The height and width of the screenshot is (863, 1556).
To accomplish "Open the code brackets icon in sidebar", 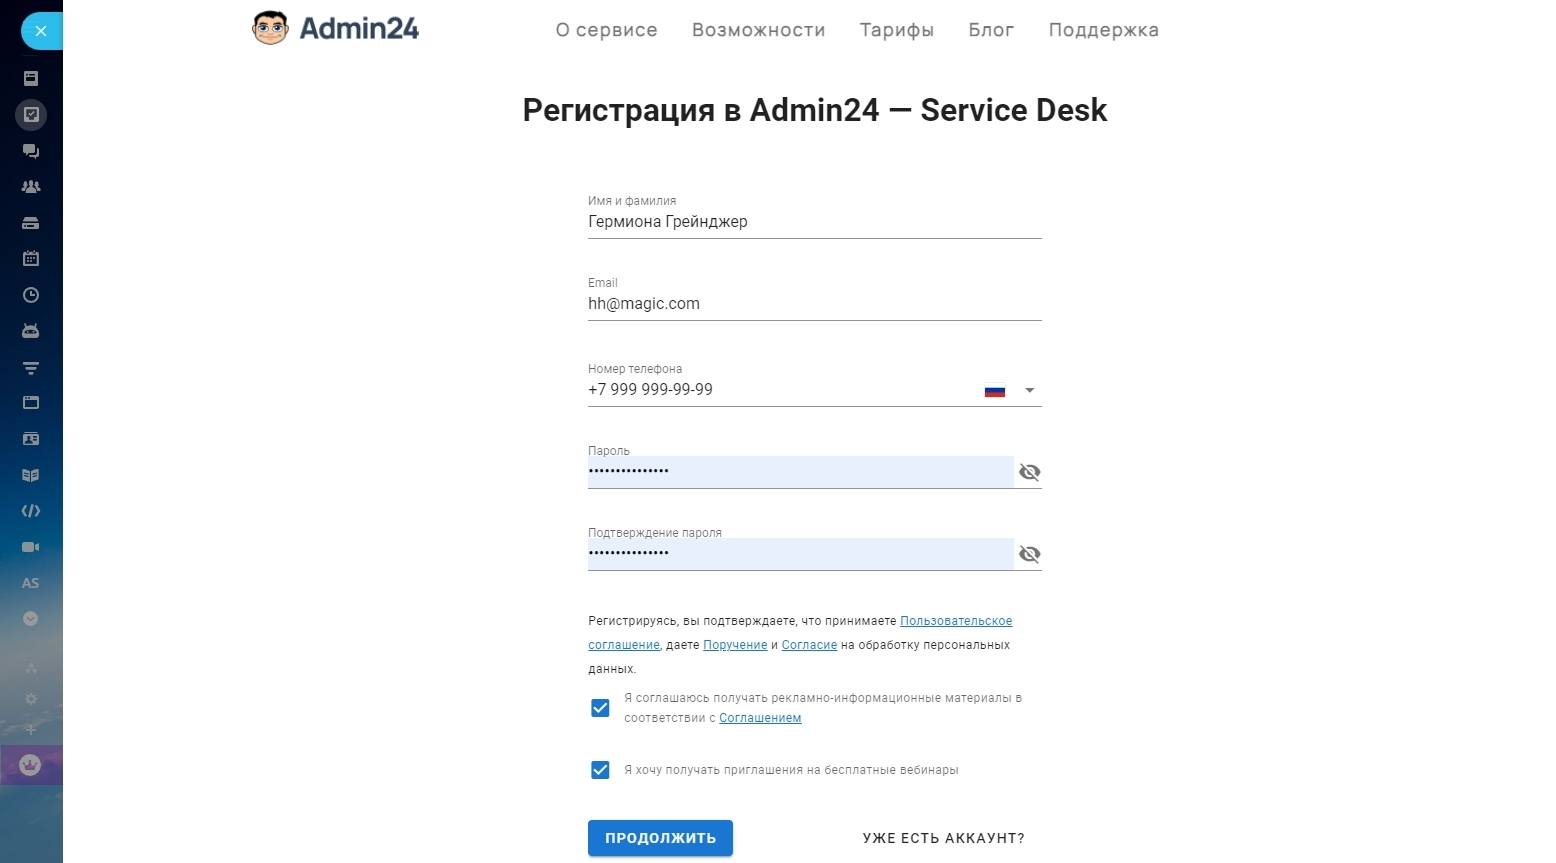I will (31, 511).
